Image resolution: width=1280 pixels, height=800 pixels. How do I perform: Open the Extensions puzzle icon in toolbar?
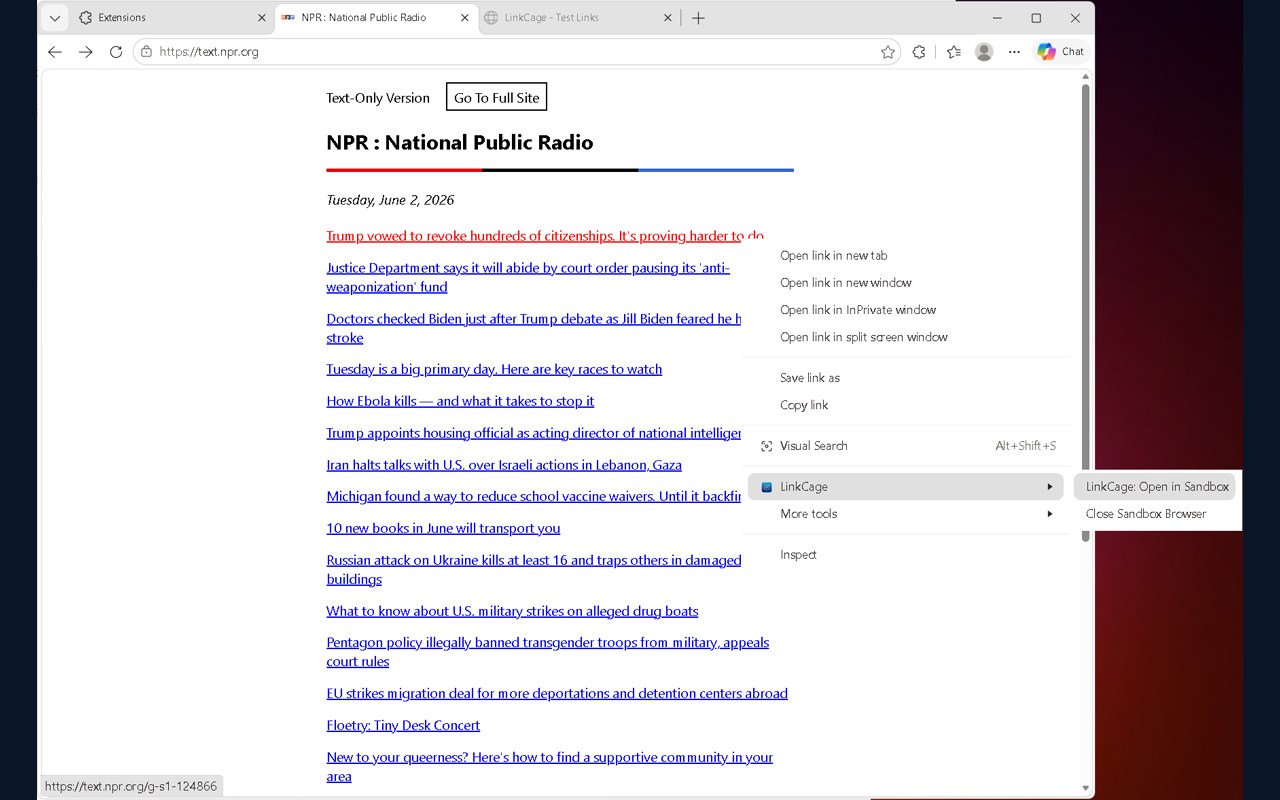tap(919, 52)
